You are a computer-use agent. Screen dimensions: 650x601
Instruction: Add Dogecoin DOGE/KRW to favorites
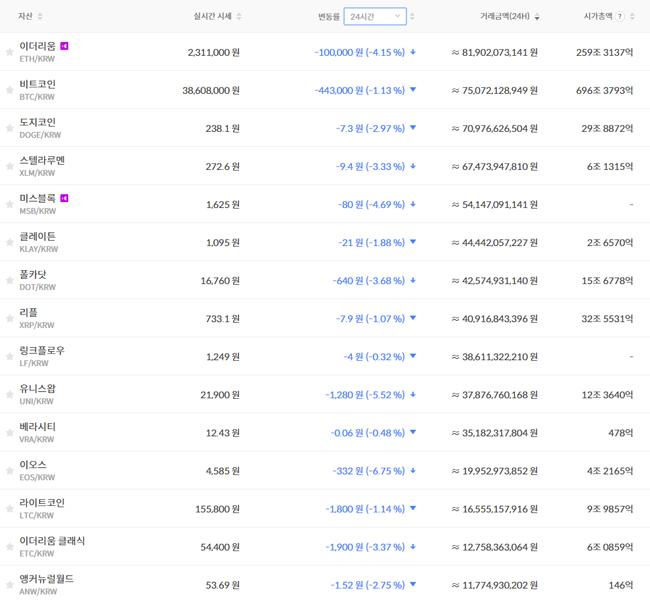[9, 128]
